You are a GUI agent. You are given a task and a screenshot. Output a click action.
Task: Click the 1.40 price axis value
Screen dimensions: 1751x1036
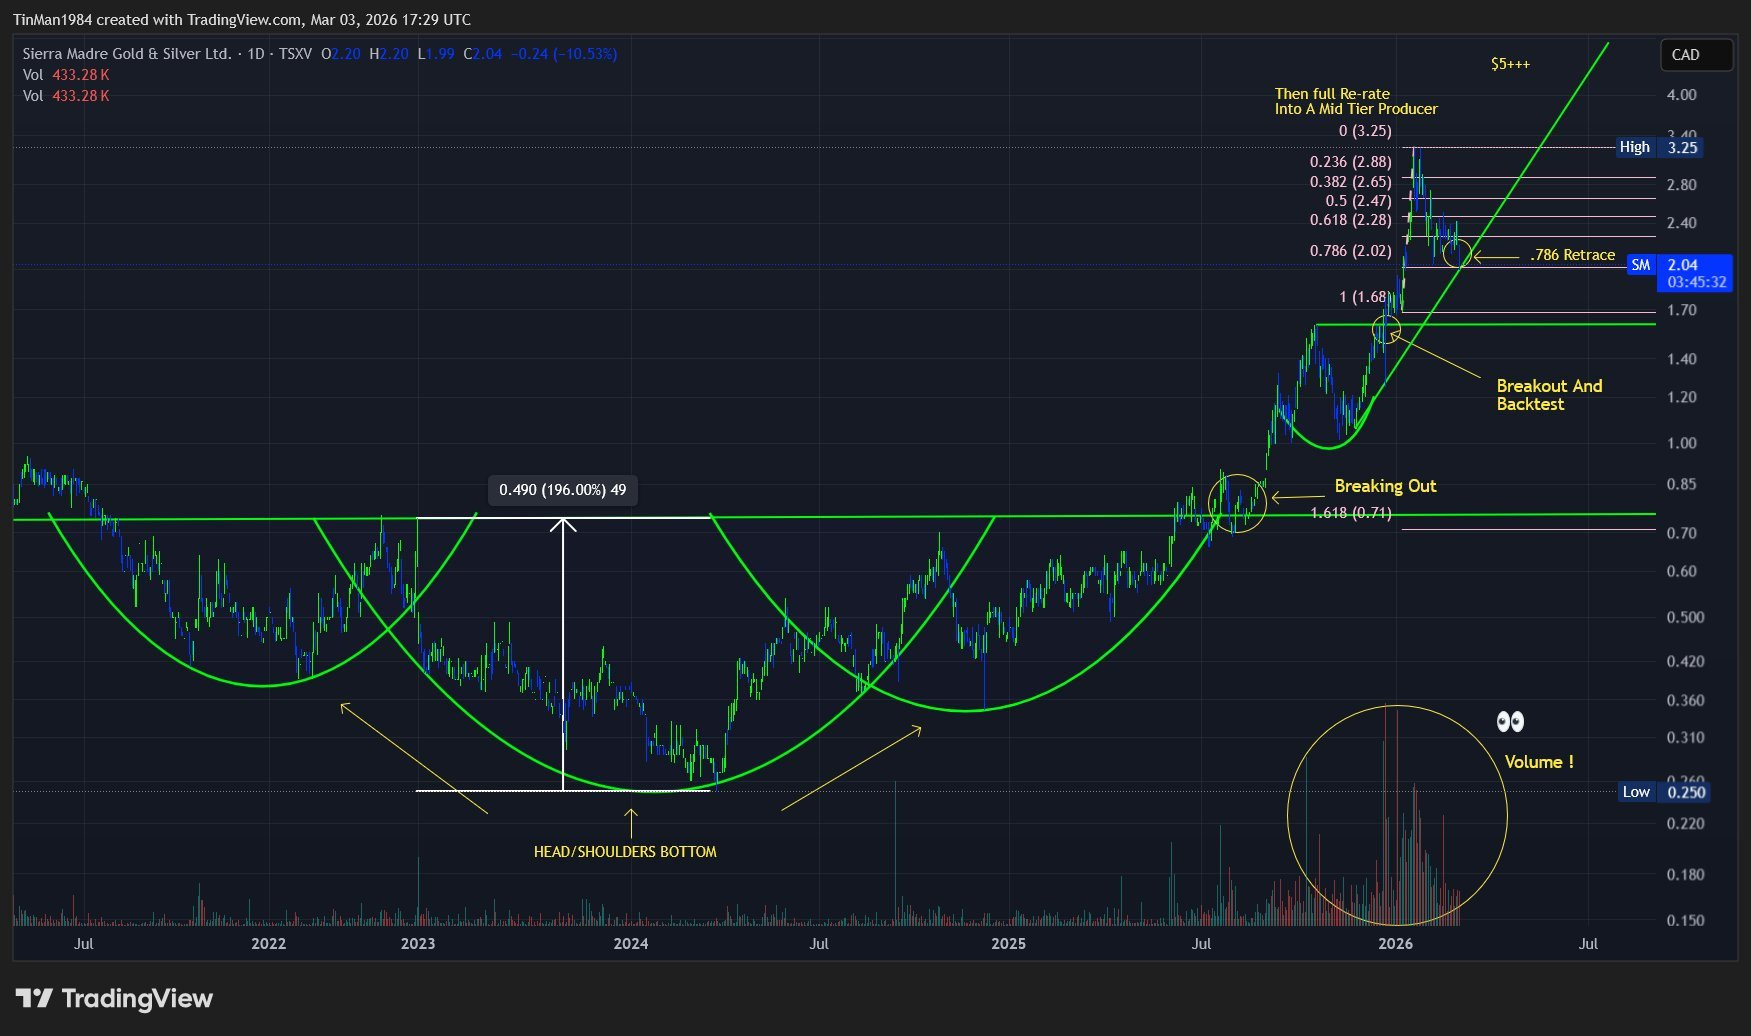(x=1682, y=359)
